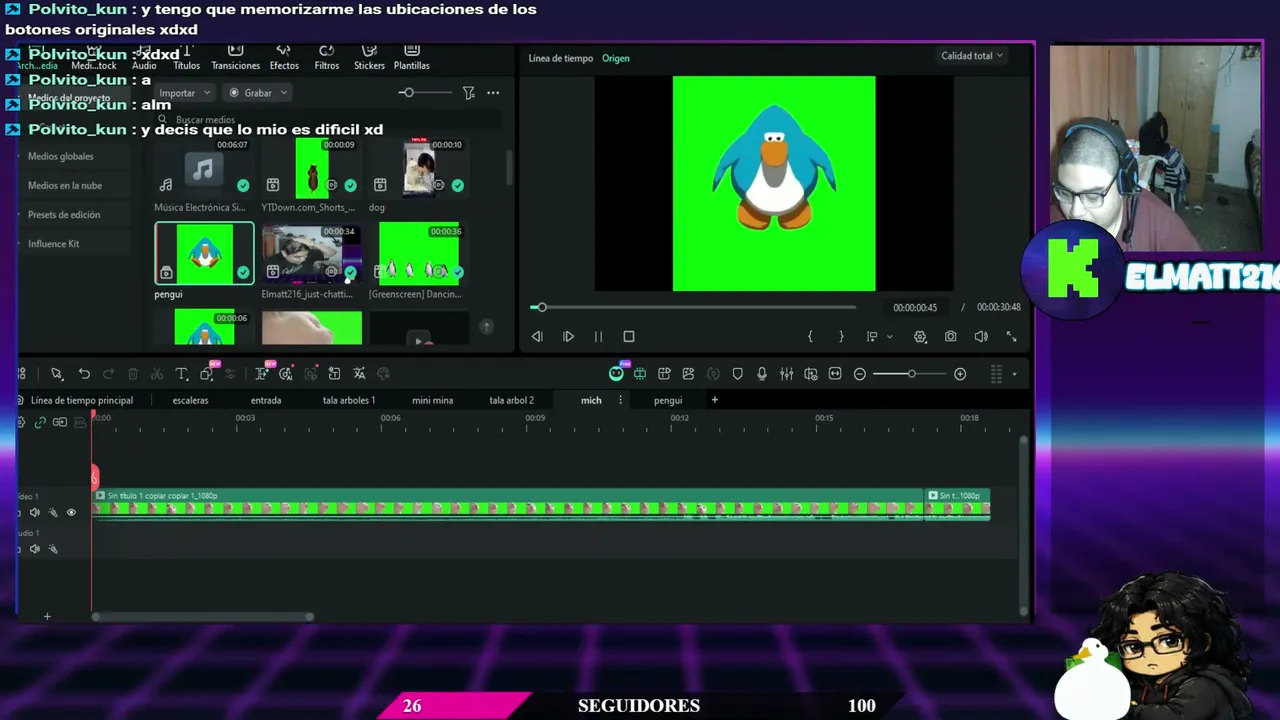1280x720 pixels.
Task: Zoom out the timeline with minus button
Action: coord(860,374)
